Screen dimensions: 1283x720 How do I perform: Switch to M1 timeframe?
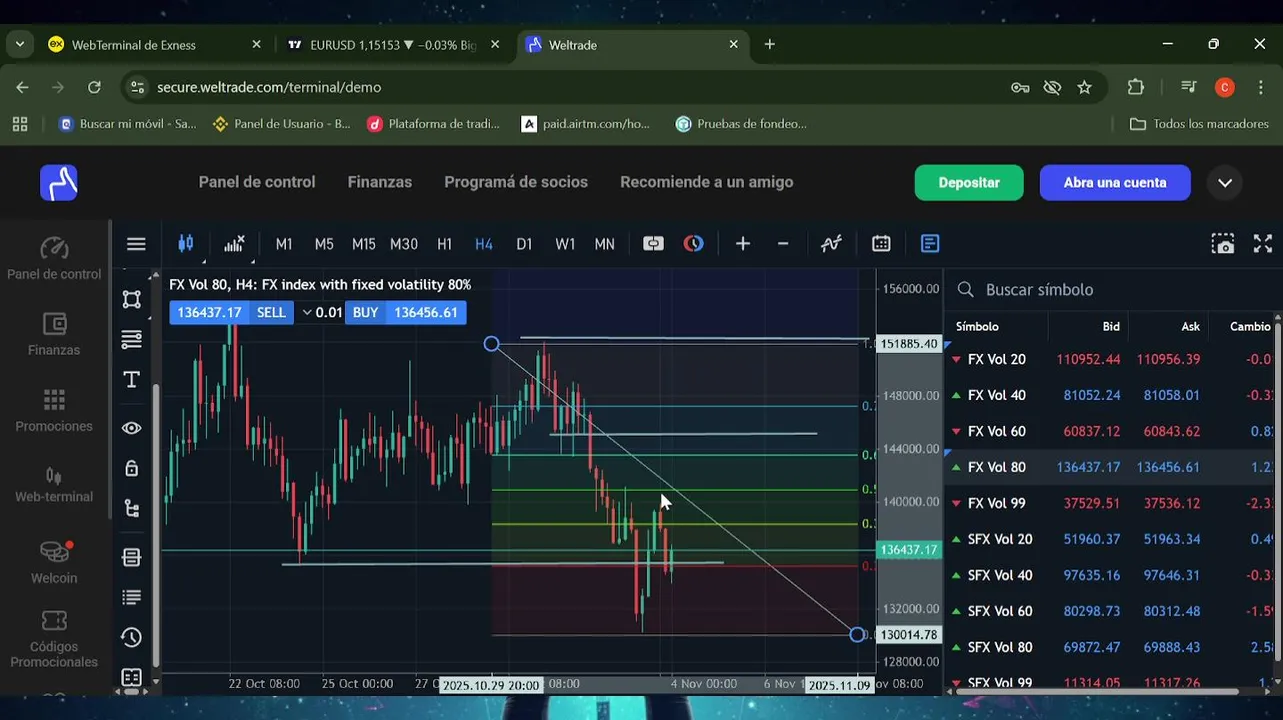(284, 244)
